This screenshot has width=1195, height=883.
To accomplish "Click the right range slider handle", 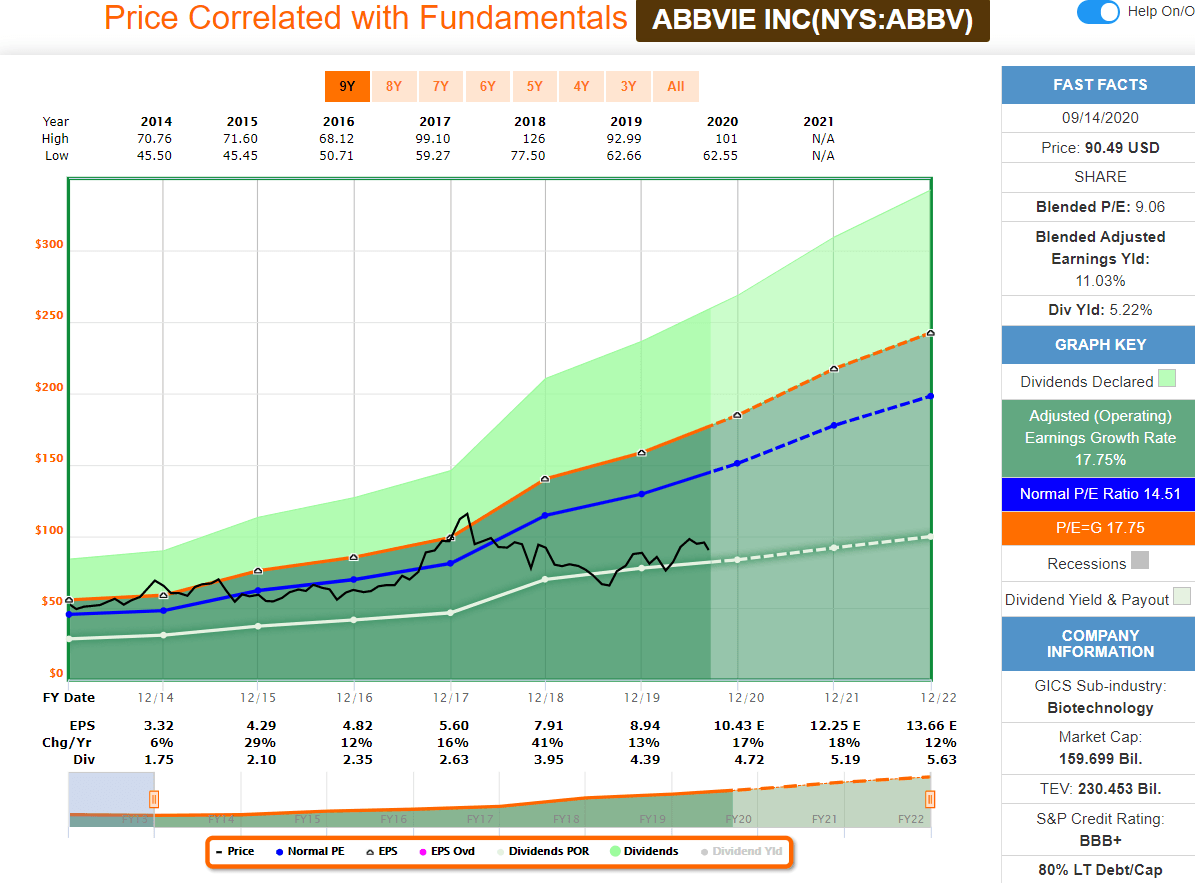I will tap(930, 799).
